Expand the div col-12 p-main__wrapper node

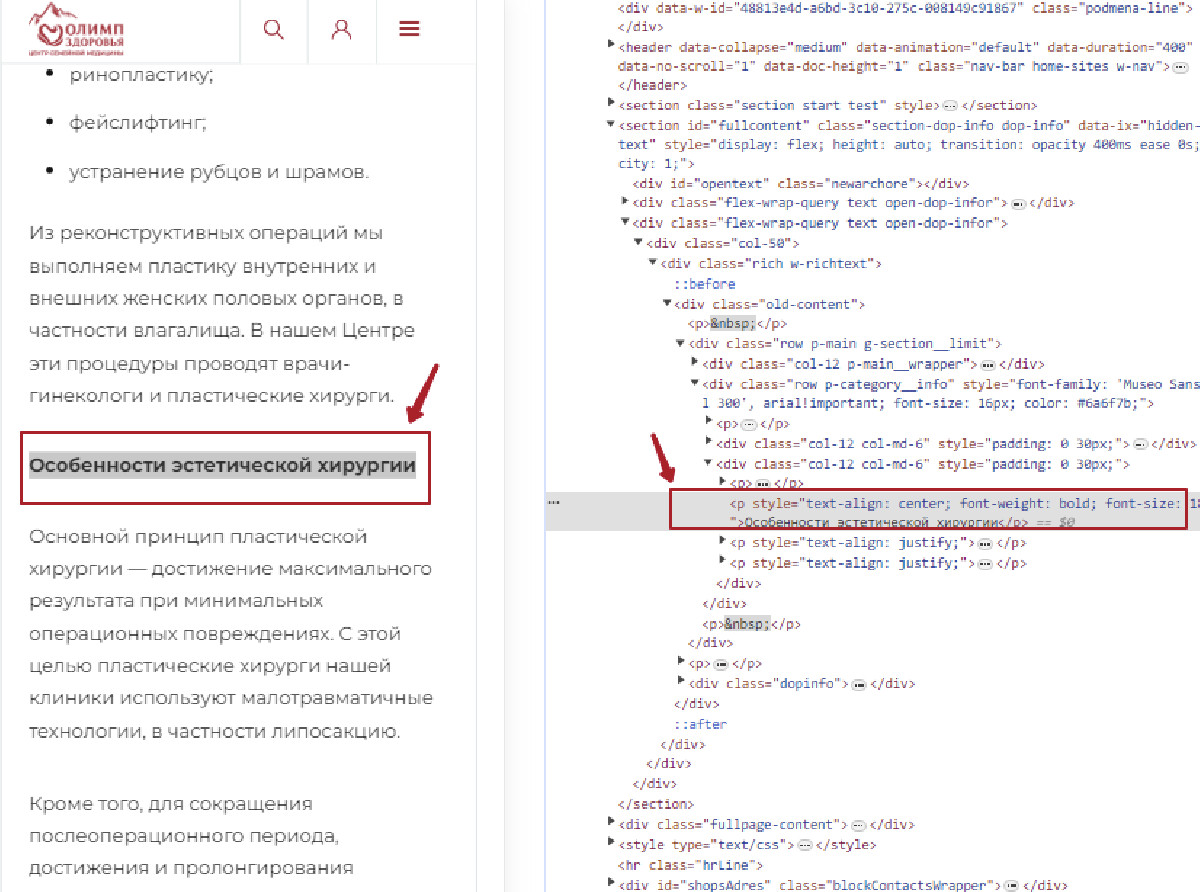pos(696,364)
